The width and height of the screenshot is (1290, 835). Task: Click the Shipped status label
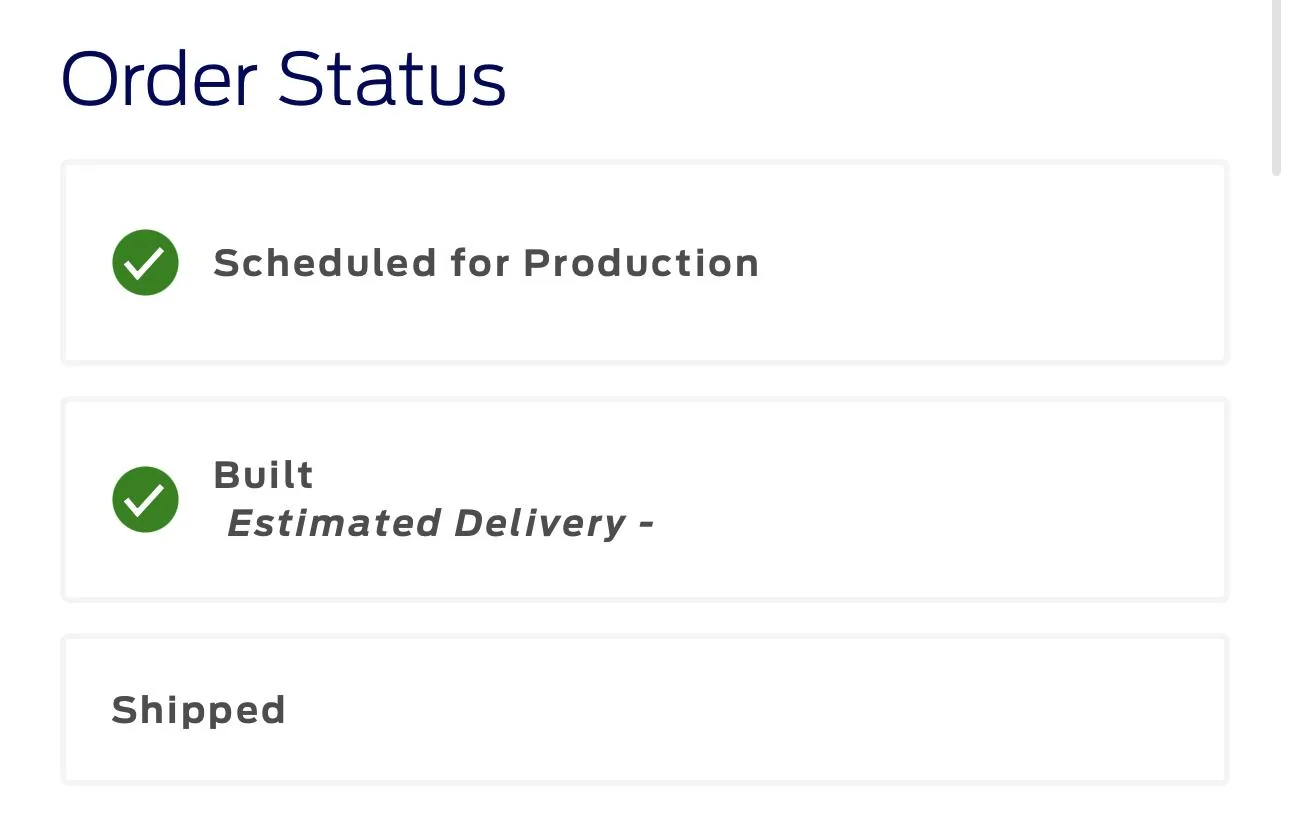198,710
